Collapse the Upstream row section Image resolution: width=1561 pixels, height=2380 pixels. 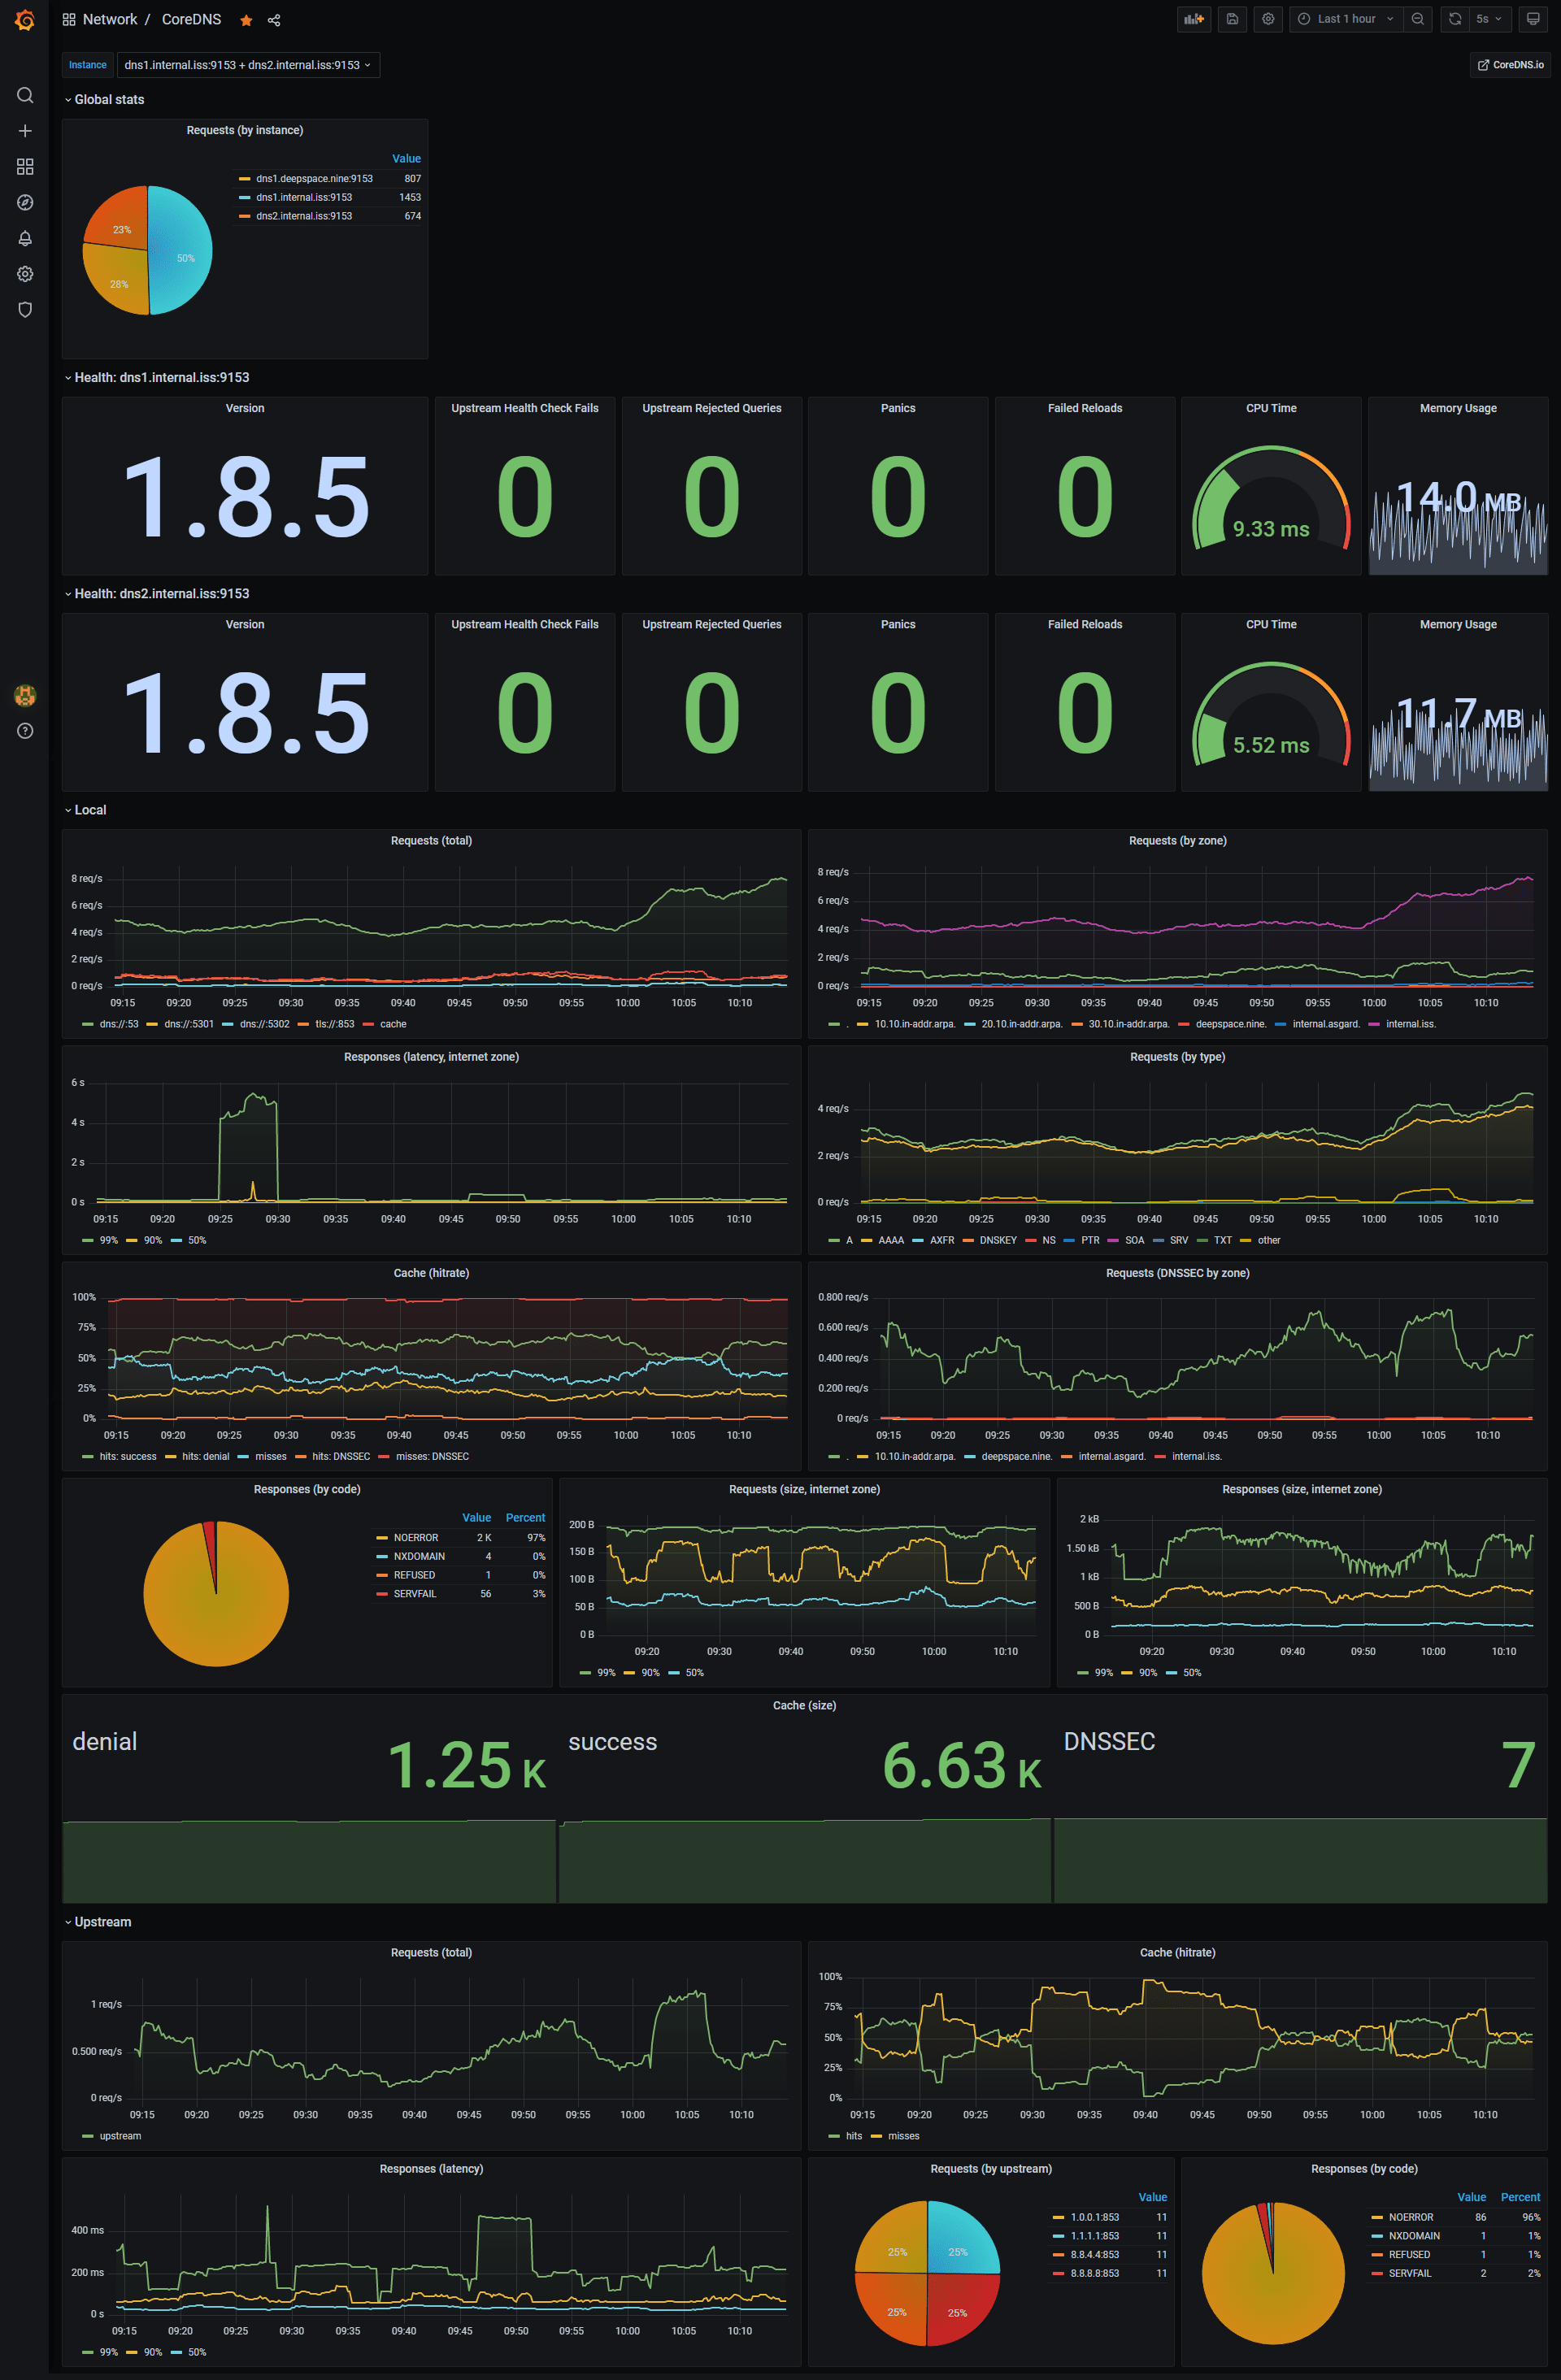coord(102,1922)
